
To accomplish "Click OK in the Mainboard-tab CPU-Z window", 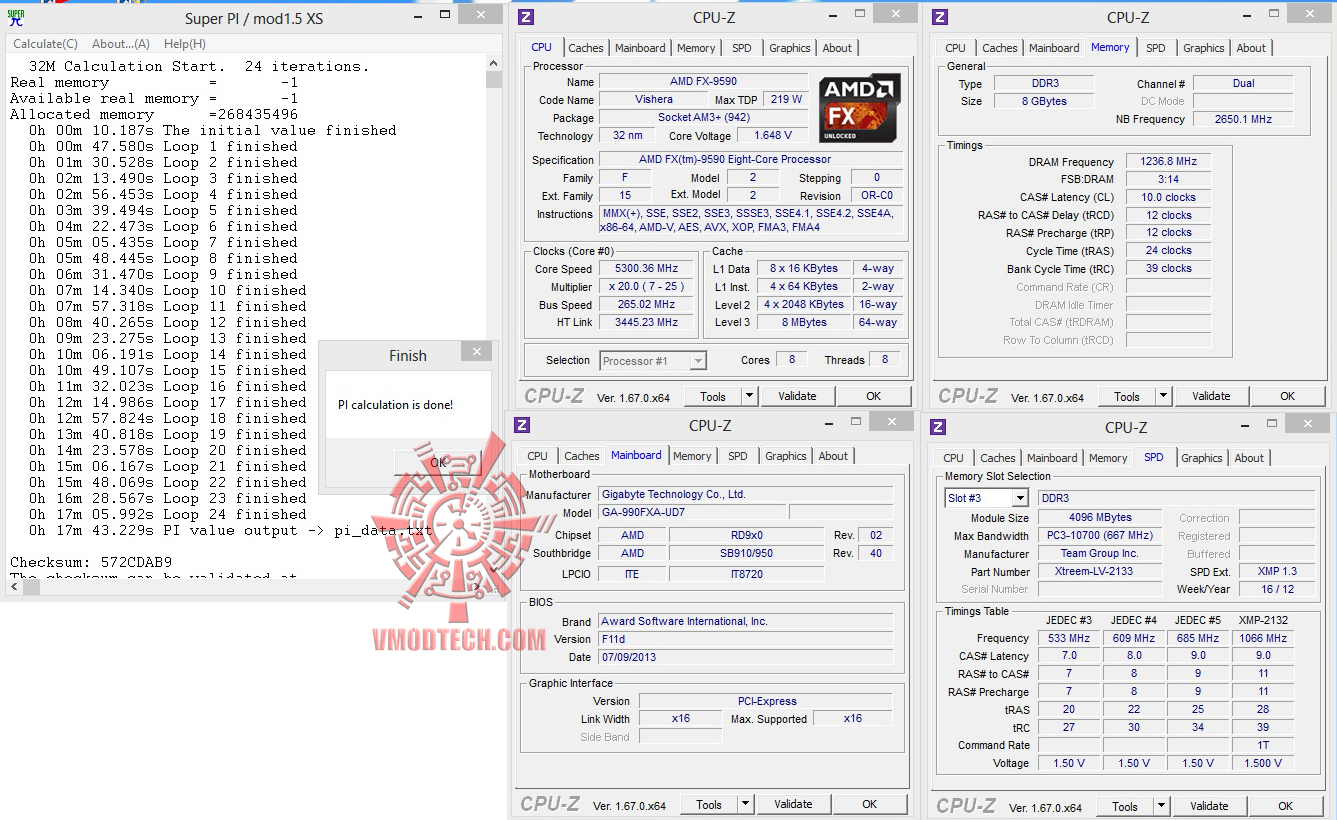I will (870, 804).
